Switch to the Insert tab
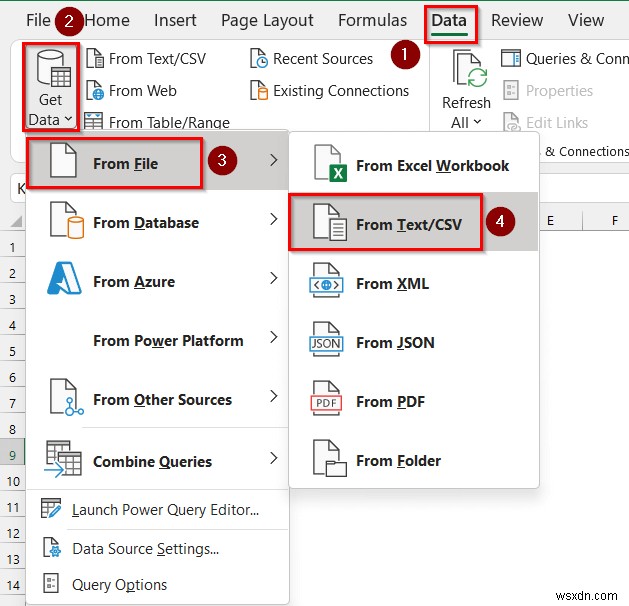 point(175,20)
